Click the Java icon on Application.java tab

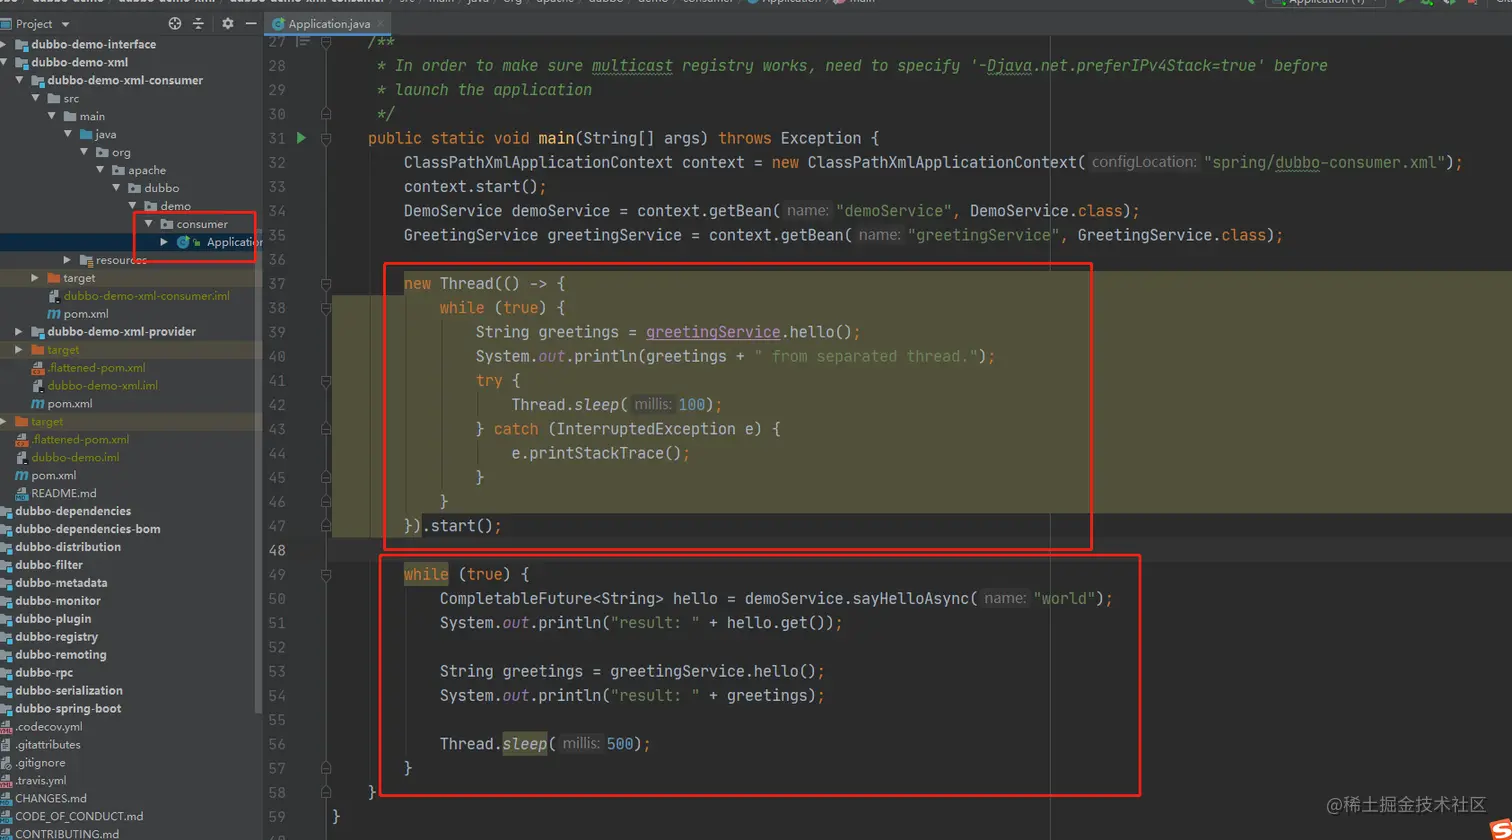(279, 23)
